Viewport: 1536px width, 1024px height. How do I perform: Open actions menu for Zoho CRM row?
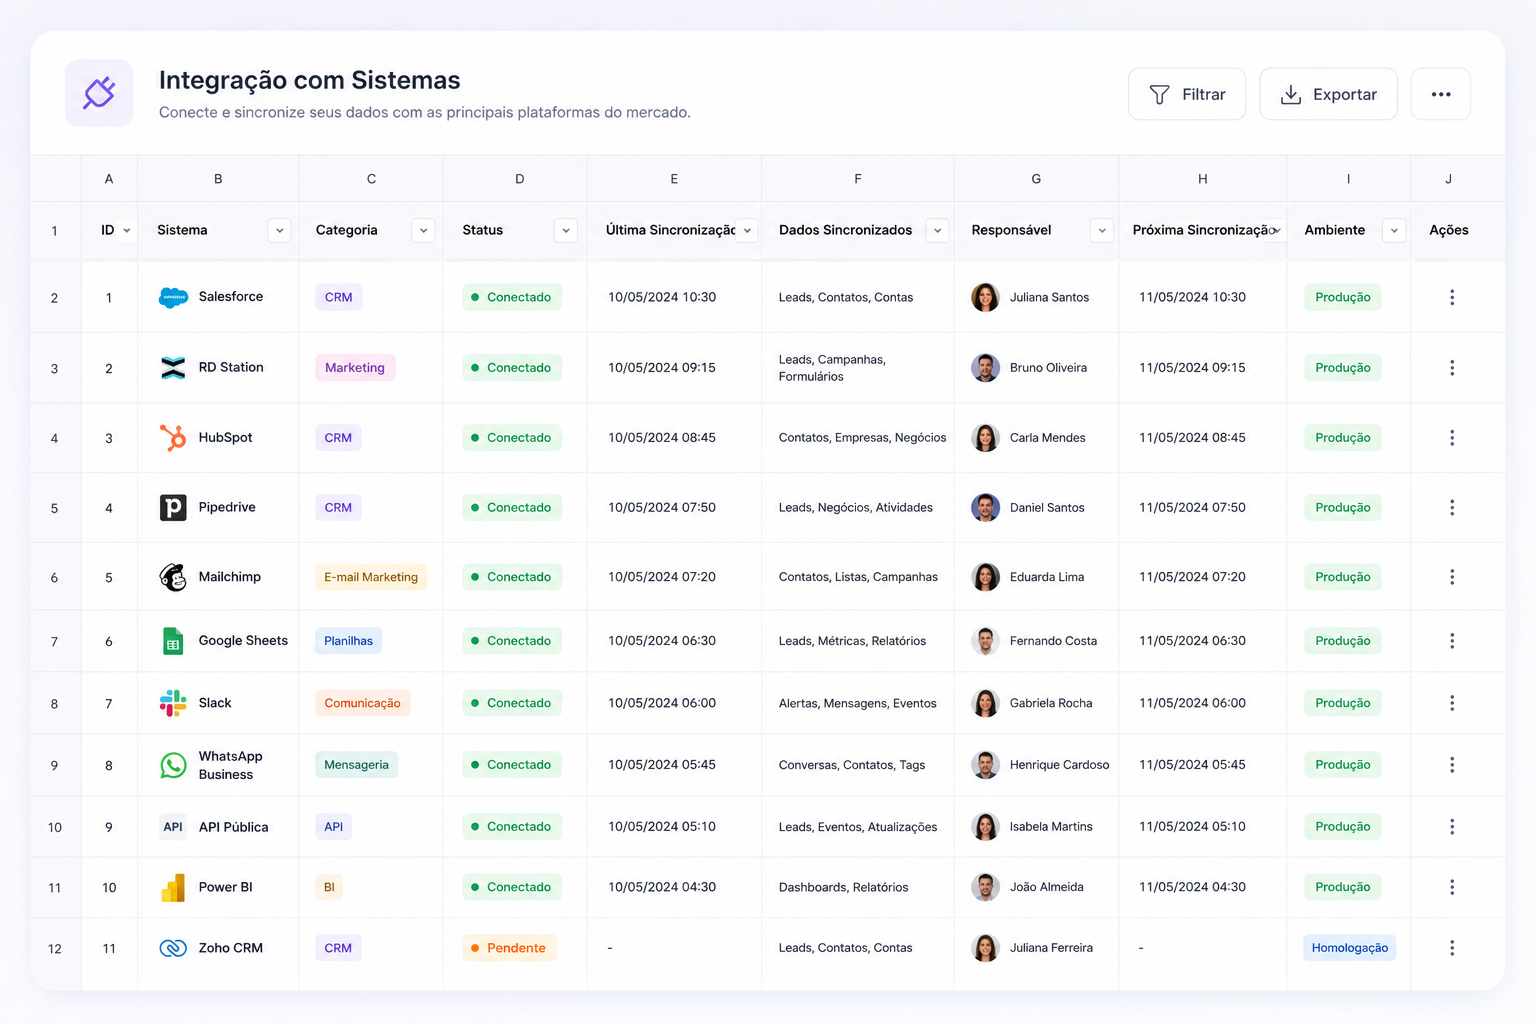pos(1452,948)
